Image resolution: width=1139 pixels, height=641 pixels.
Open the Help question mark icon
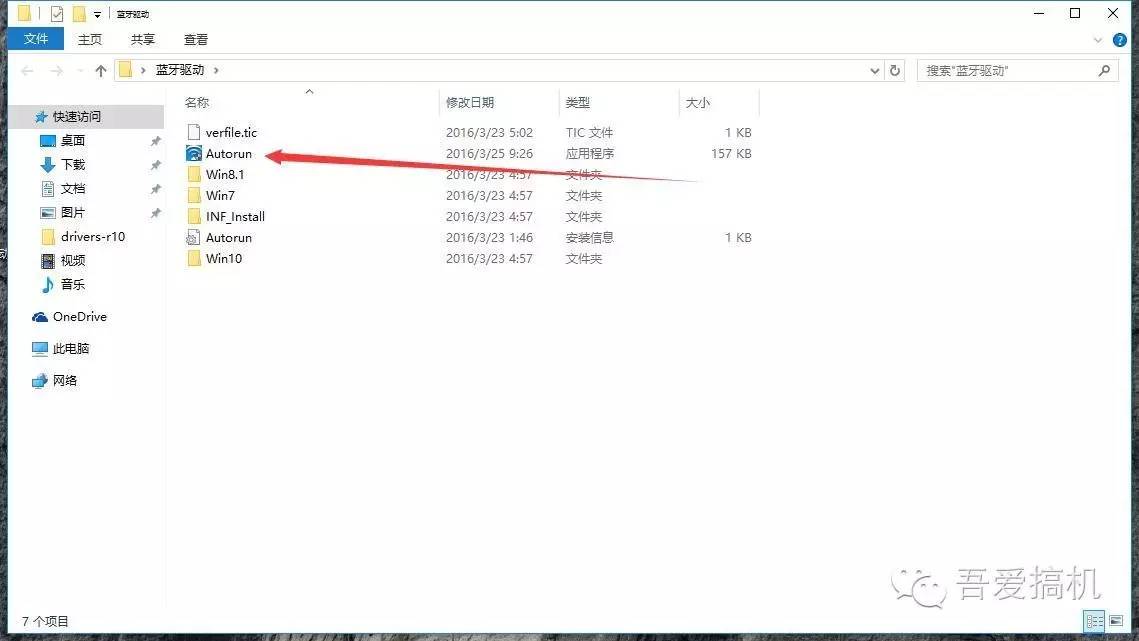click(1121, 40)
